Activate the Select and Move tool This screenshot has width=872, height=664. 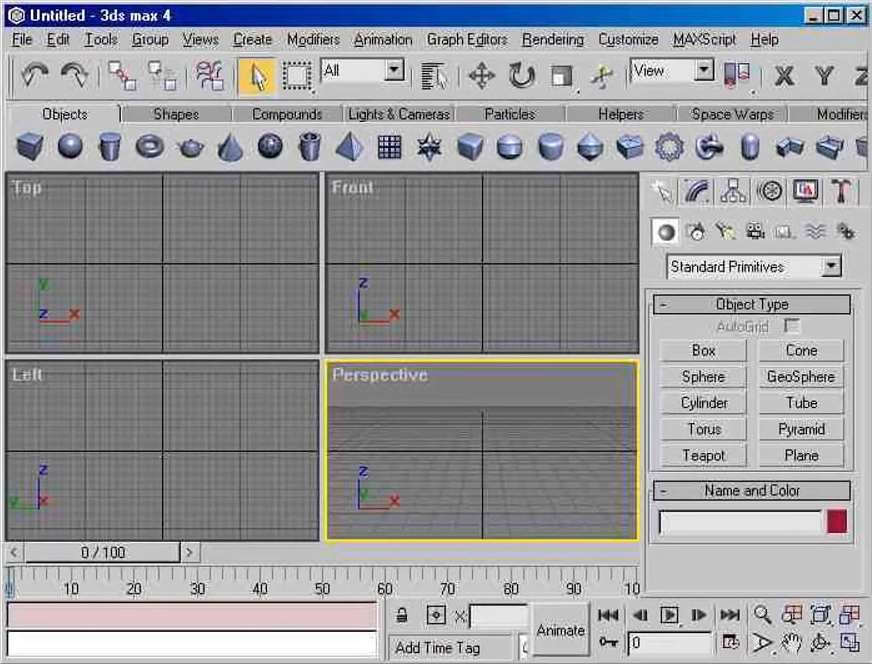[482, 76]
